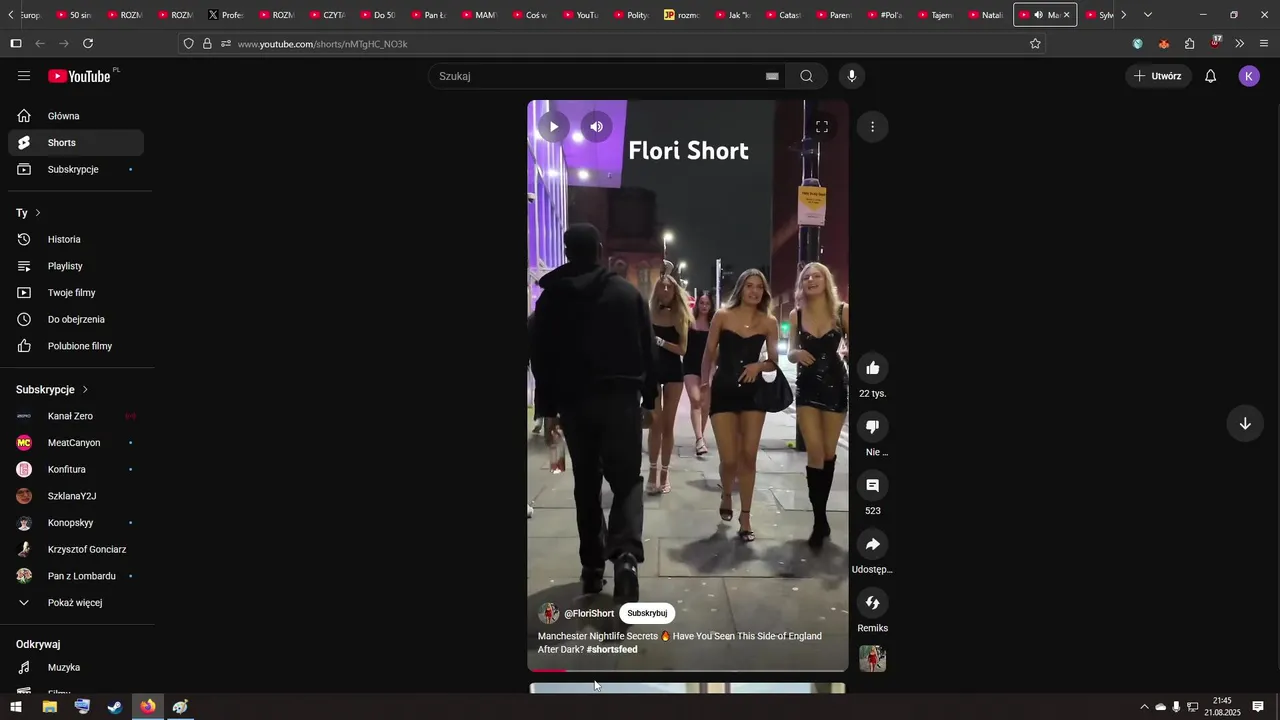The width and height of the screenshot is (1280, 720).
Task: Click the search magnifier button
Action: tap(807, 76)
